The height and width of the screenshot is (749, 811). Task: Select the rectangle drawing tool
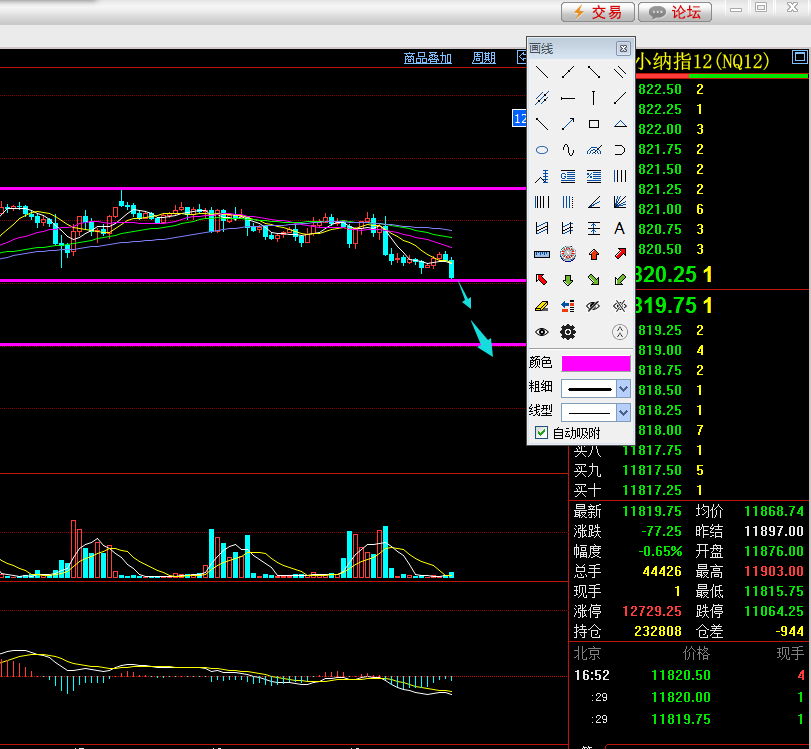(x=594, y=124)
